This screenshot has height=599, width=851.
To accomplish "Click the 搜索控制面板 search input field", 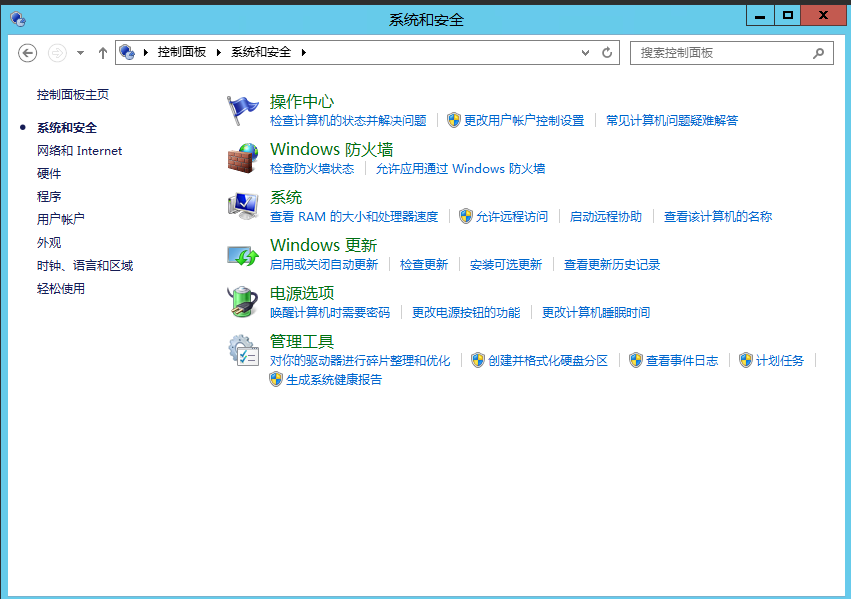I will pos(720,53).
